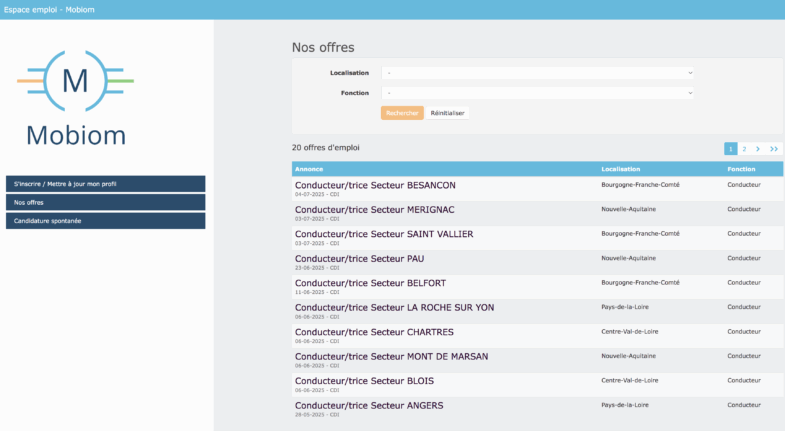Jump to last page double-arrow

point(774,149)
